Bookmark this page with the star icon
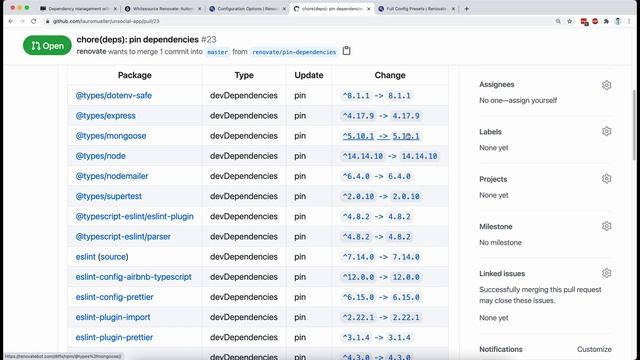Viewport: 640px width, 360px height. [x=570, y=21]
